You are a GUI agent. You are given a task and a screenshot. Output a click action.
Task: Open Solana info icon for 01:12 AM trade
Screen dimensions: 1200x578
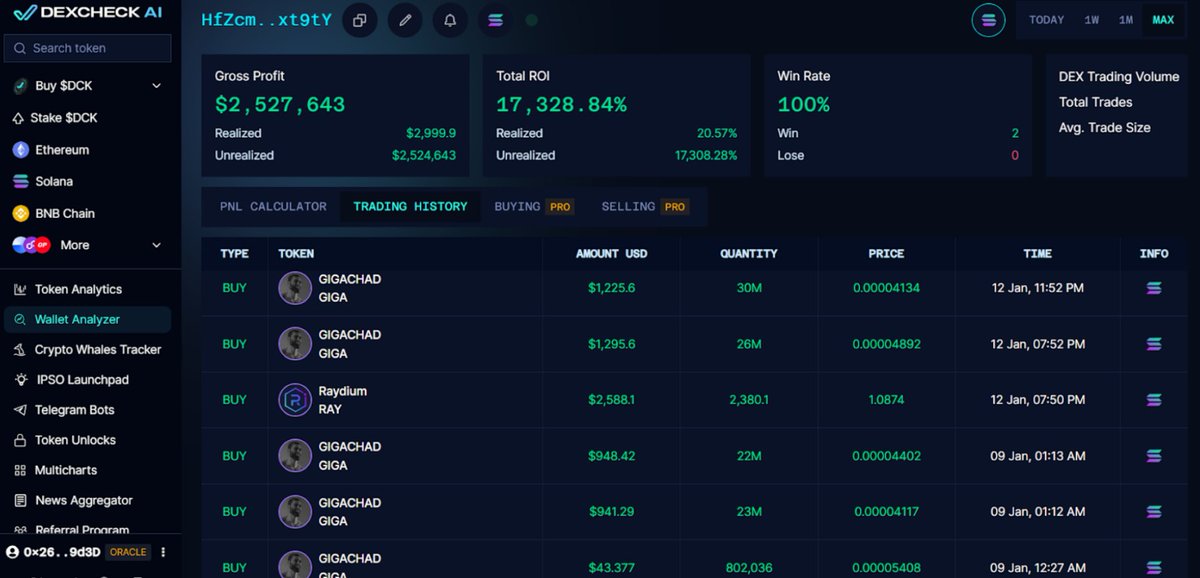coord(1154,512)
